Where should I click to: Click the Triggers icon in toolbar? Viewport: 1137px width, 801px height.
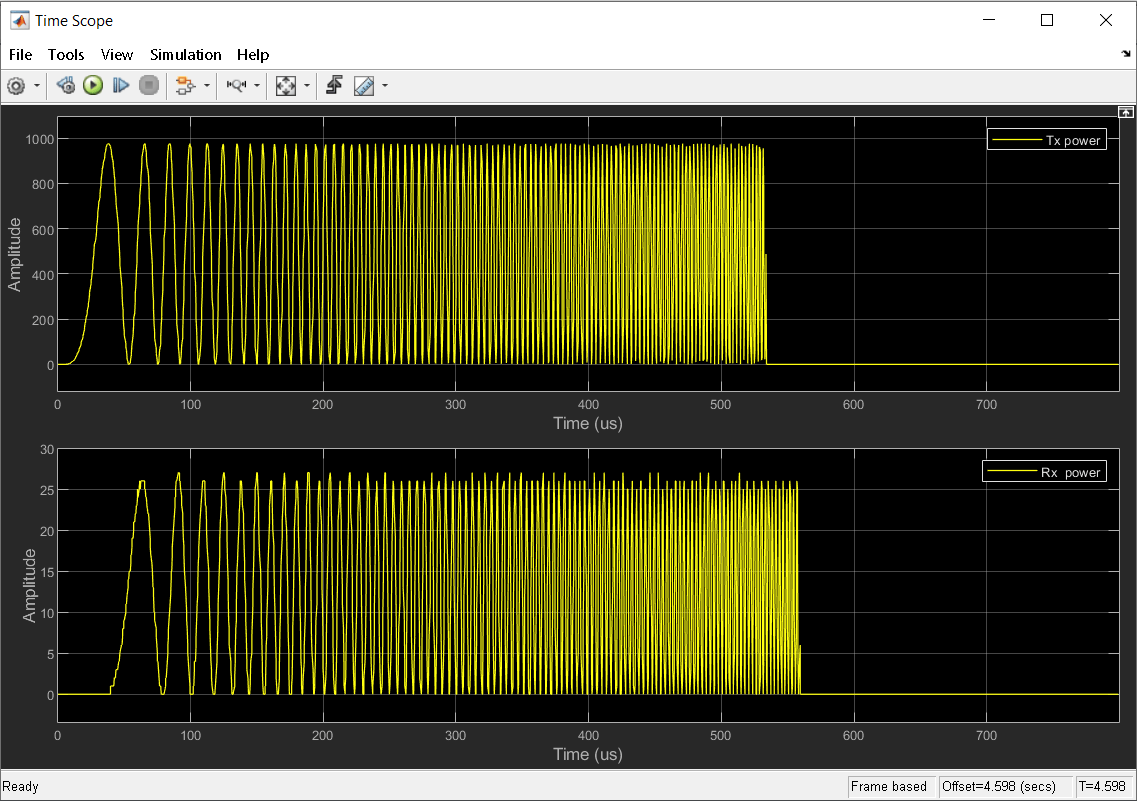coord(334,86)
